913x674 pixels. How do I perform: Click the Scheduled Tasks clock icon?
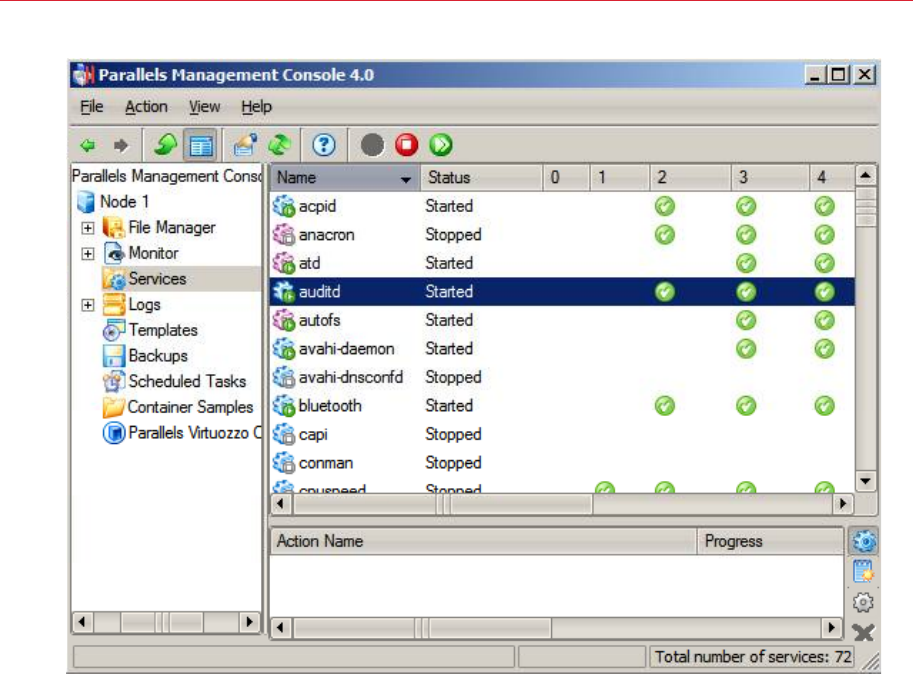(x=114, y=381)
